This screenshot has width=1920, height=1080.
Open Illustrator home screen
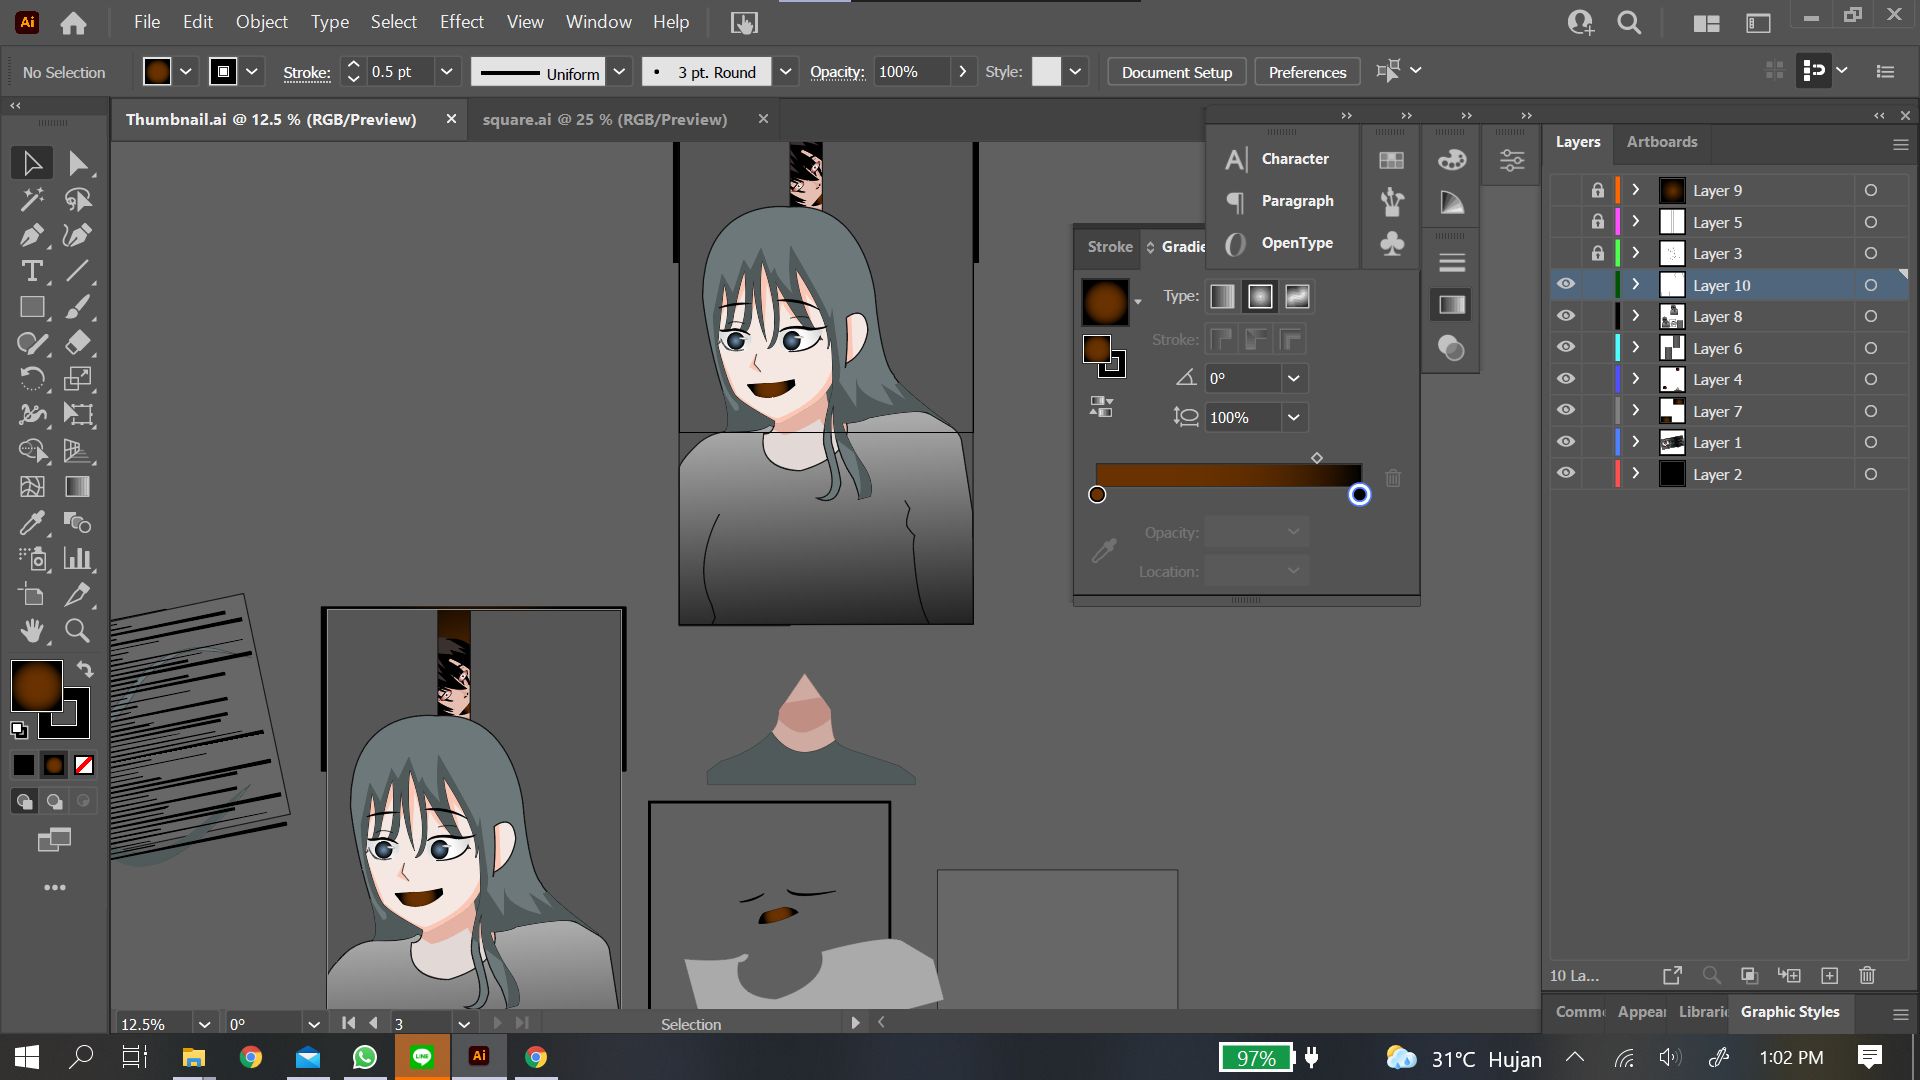coord(73,23)
